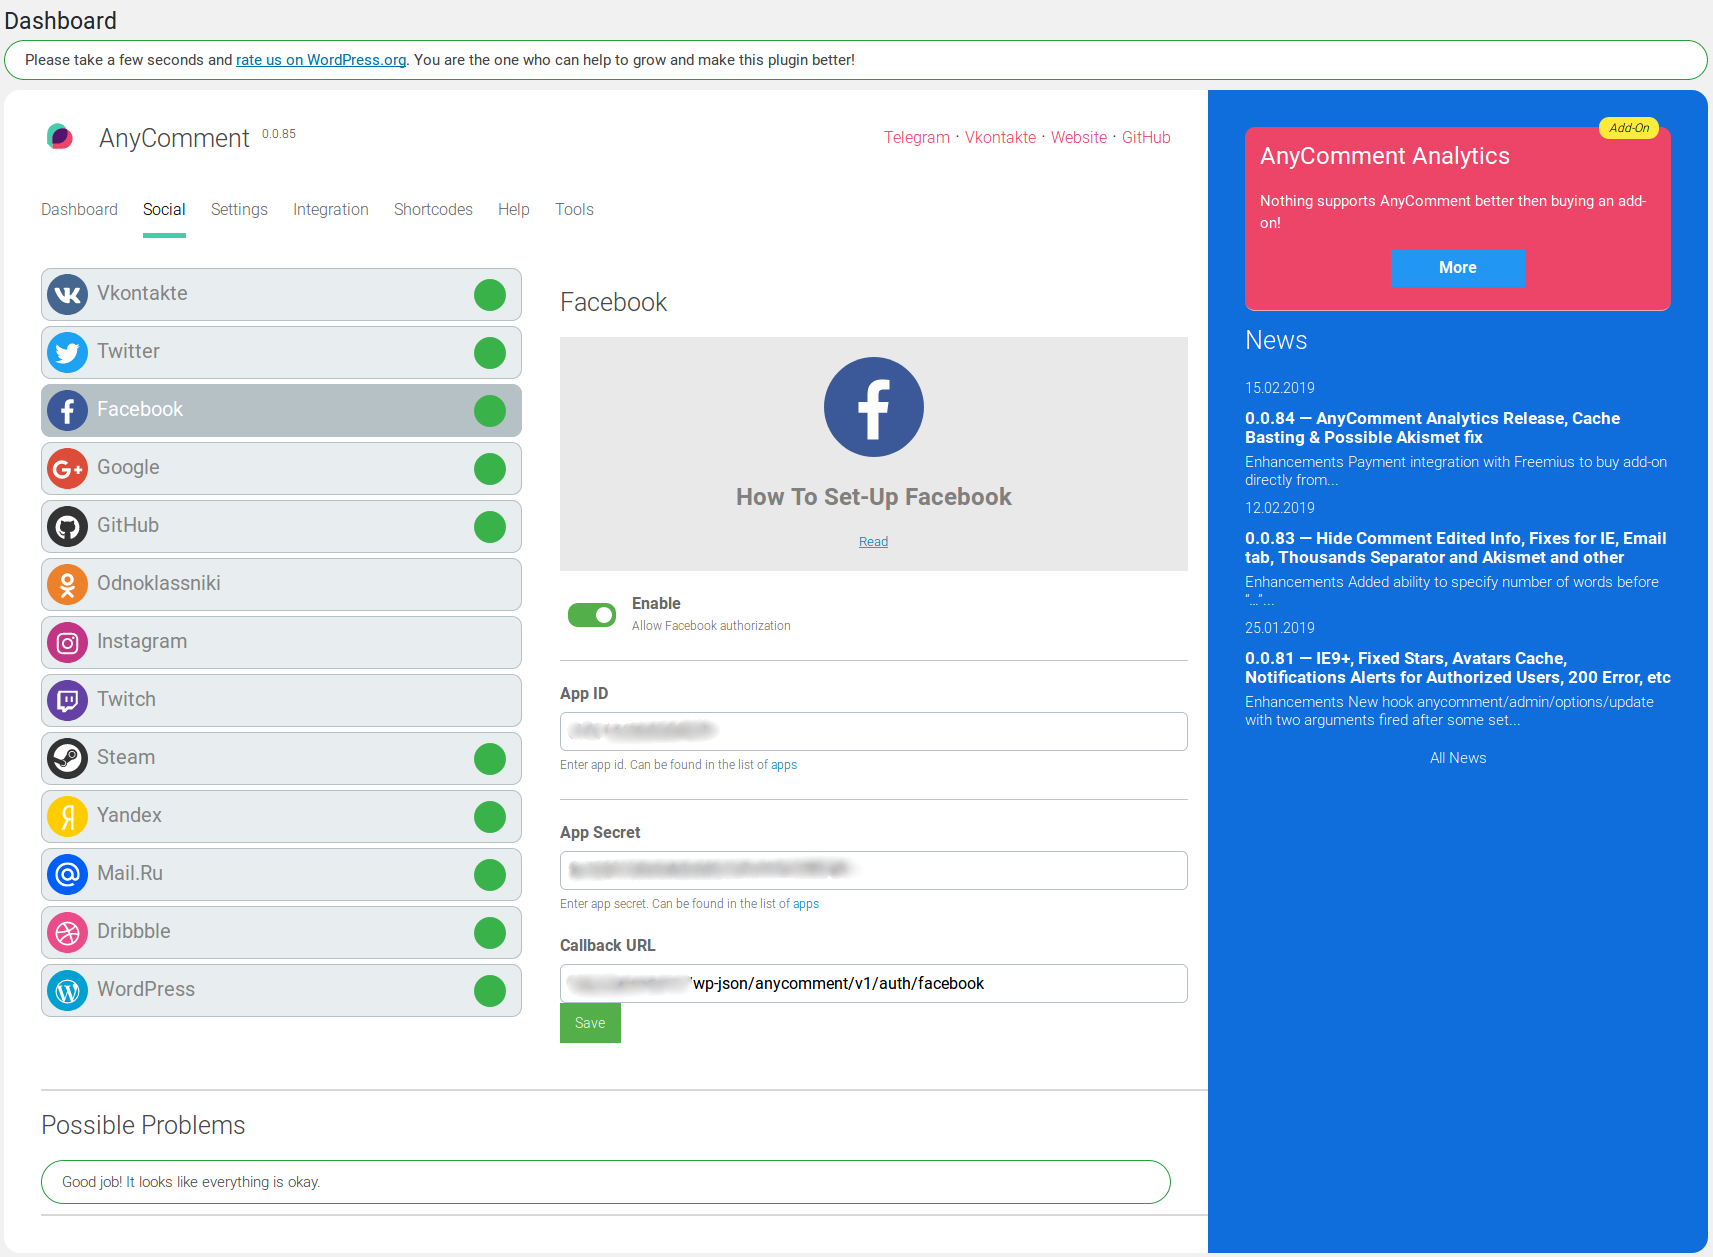Open the Integration tab

click(x=331, y=209)
